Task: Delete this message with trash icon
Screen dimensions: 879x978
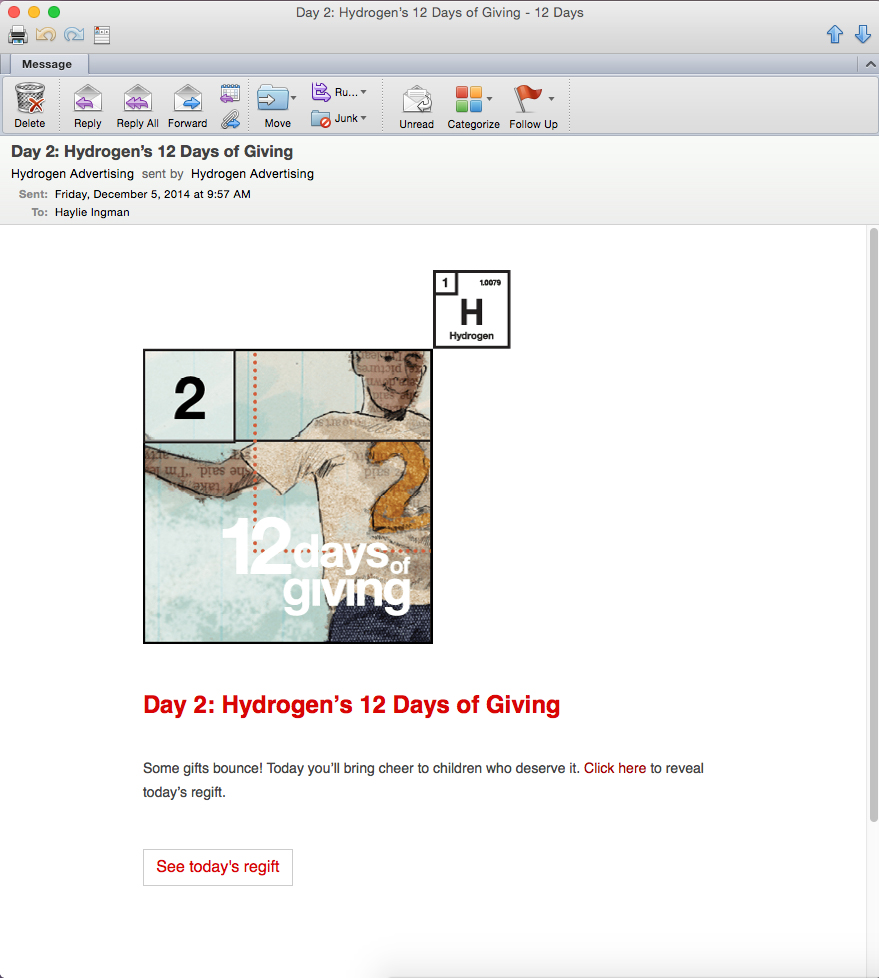Action: click(30, 105)
